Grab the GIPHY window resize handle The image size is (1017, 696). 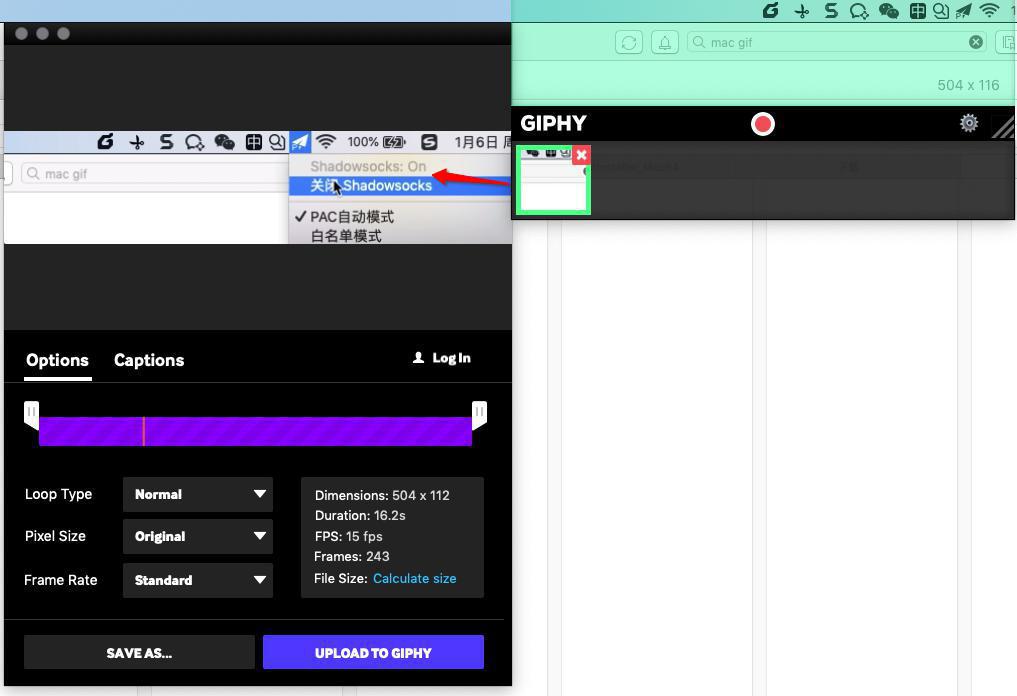pyautogui.click(x=1003, y=127)
